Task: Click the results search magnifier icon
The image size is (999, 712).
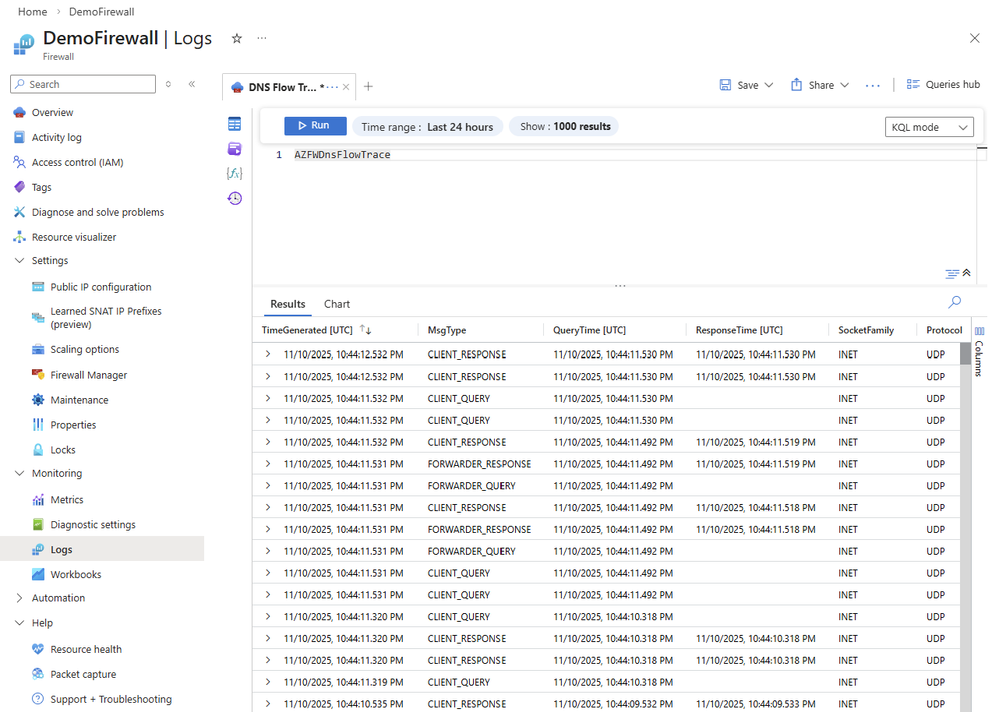Action: click(x=954, y=302)
